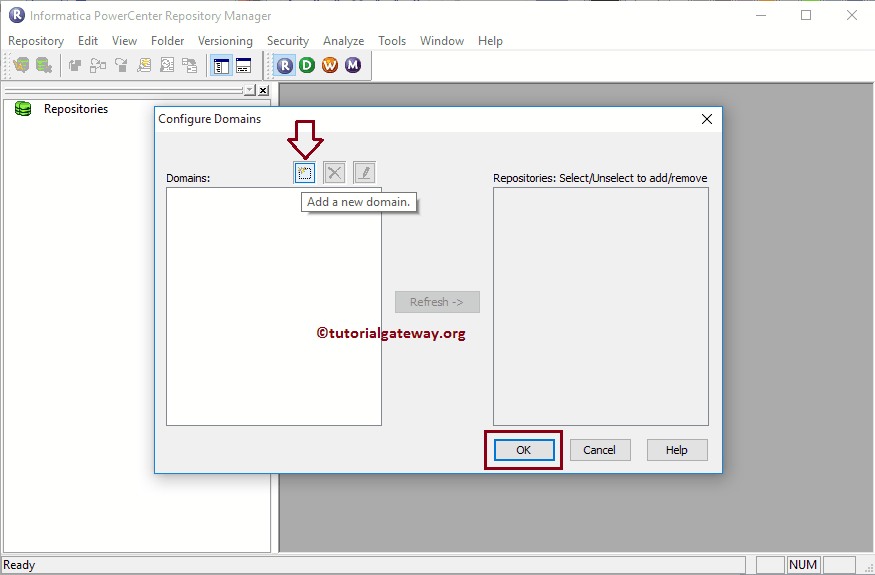Open the Versioning menu
Image resolution: width=875 pixels, height=575 pixels.
(225, 41)
